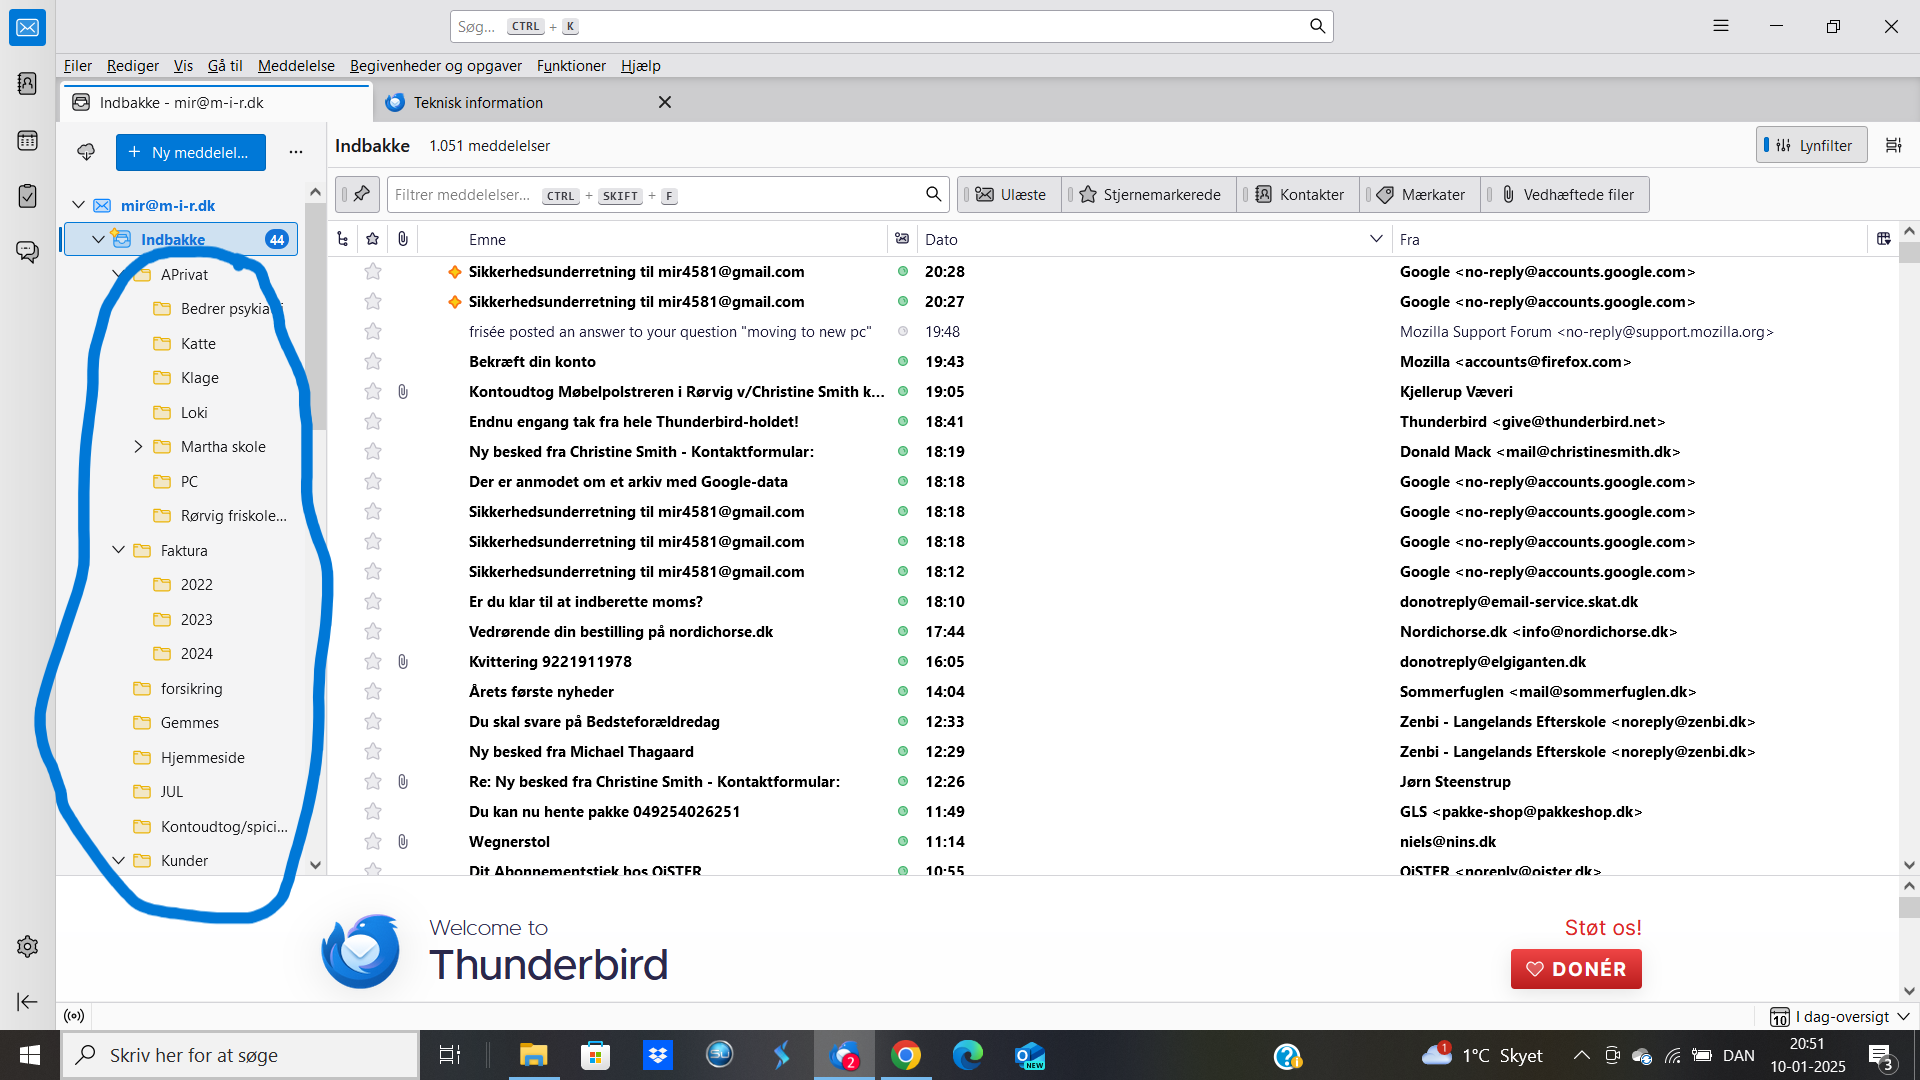Open File Explorer from taskbar
The height and width of the screenshot is (1080, 1920).
533,1055
